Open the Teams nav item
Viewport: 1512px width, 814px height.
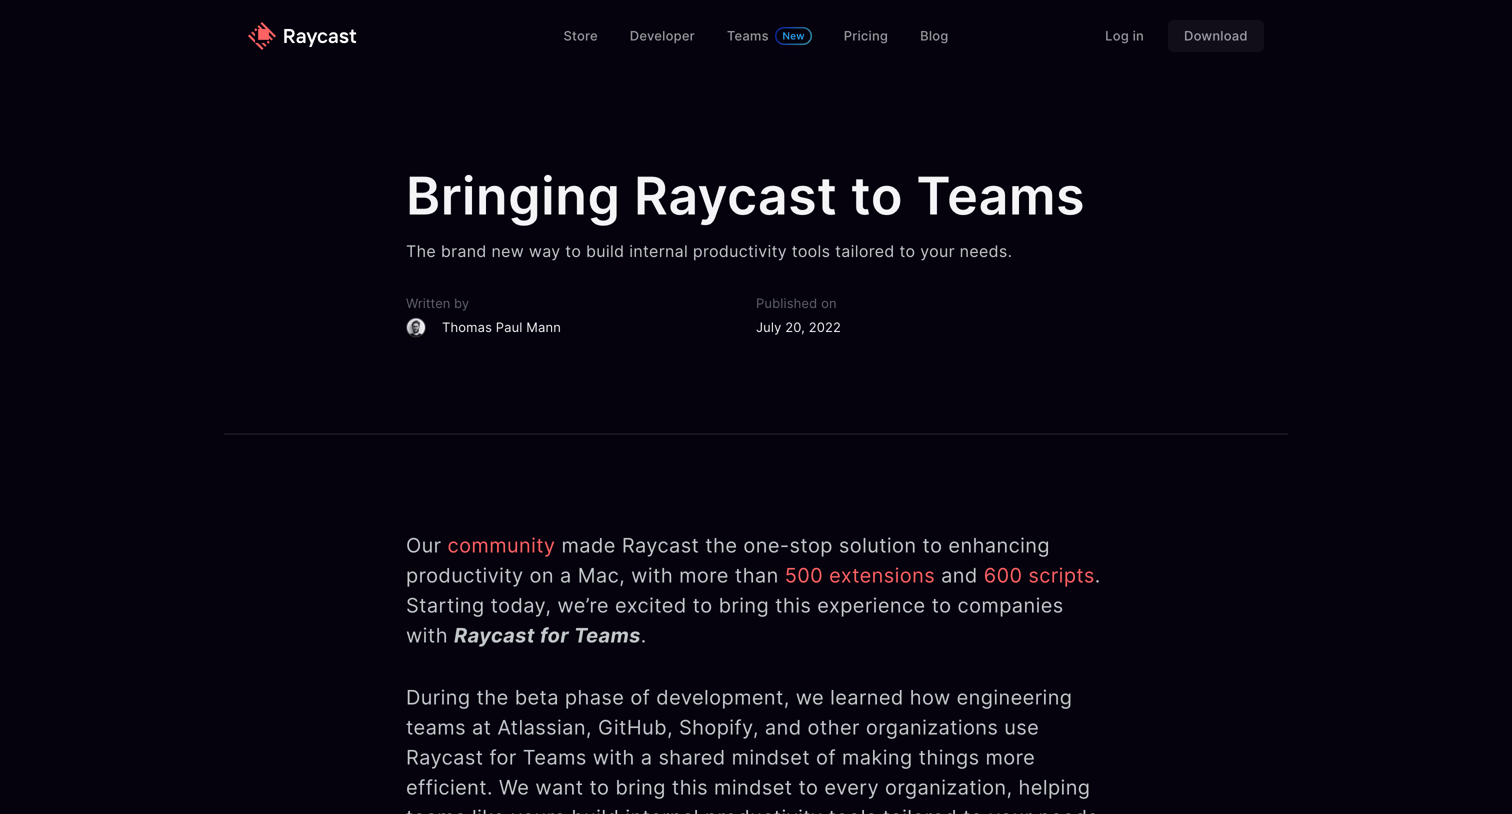(x=747, y=36)
